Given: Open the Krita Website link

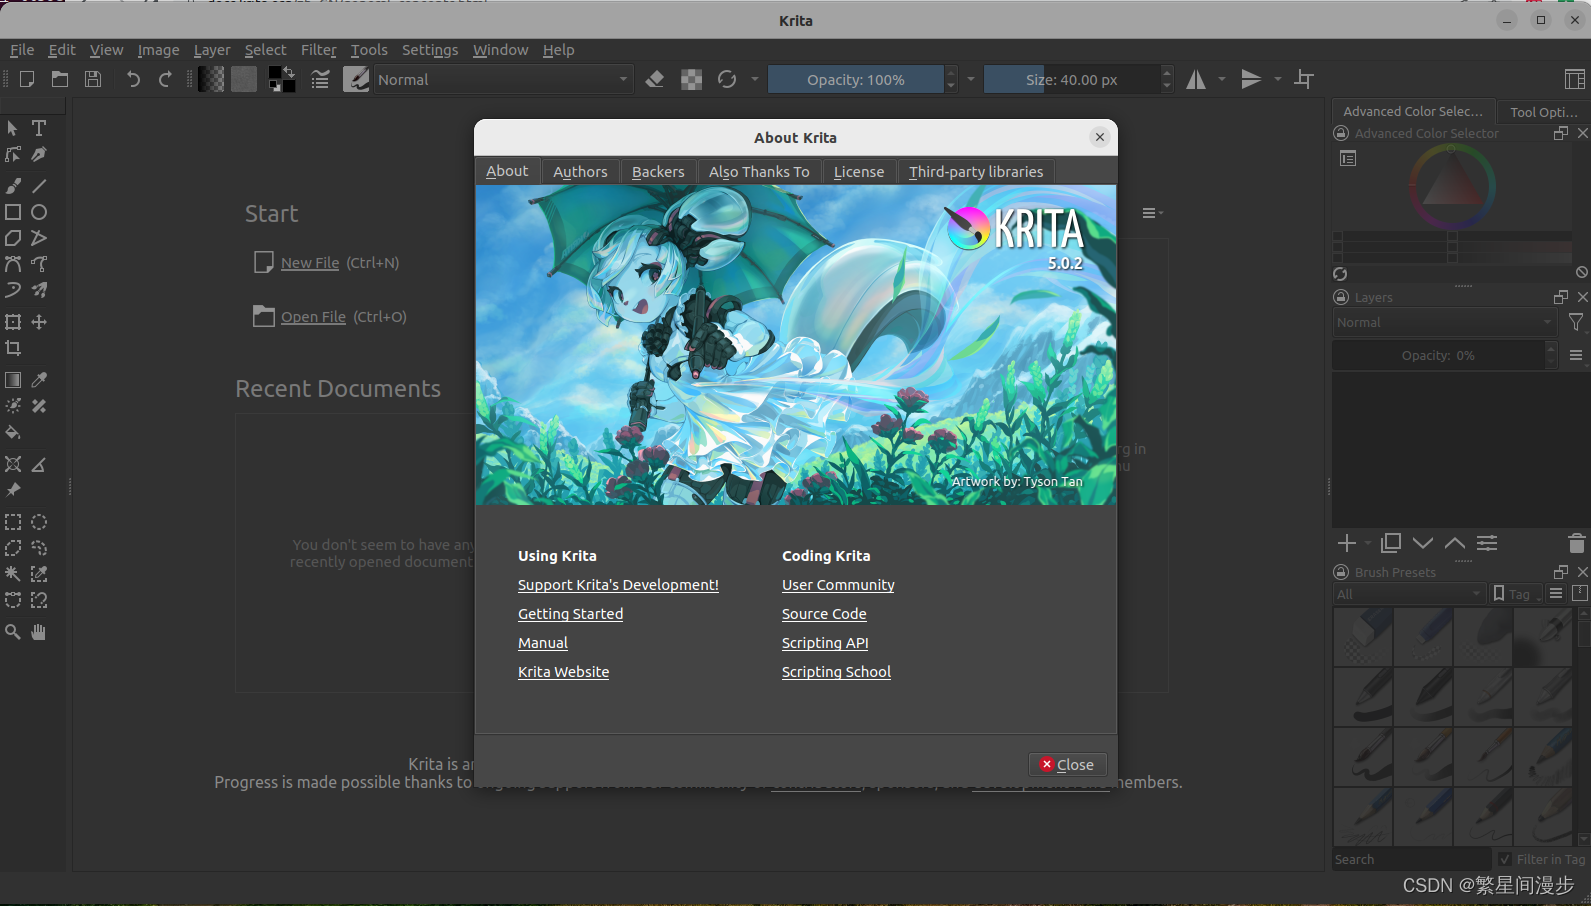Looking at the screenshot, I should pos(563,672).
